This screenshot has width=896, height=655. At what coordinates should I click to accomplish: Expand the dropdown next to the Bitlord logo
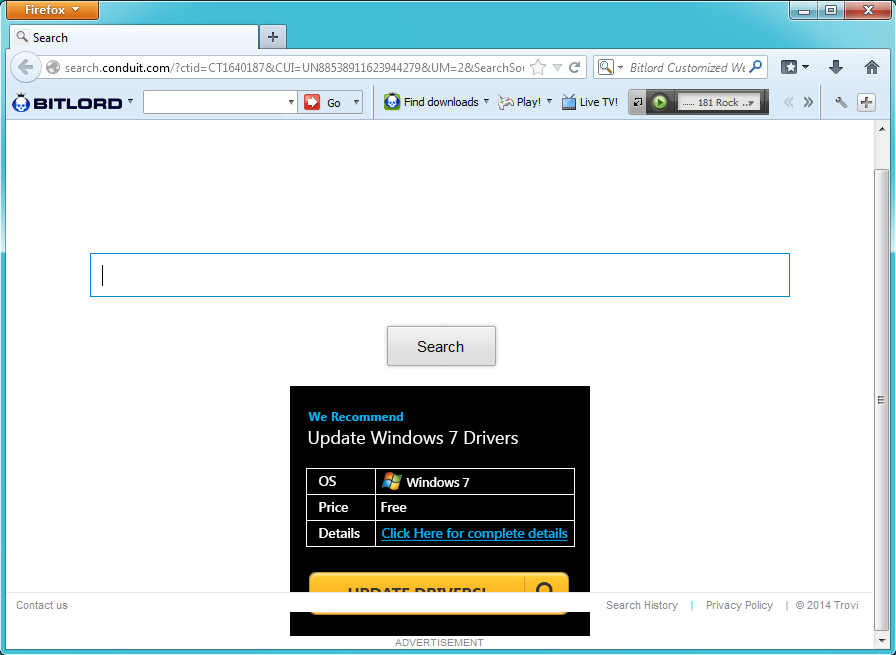click(130, 101)
